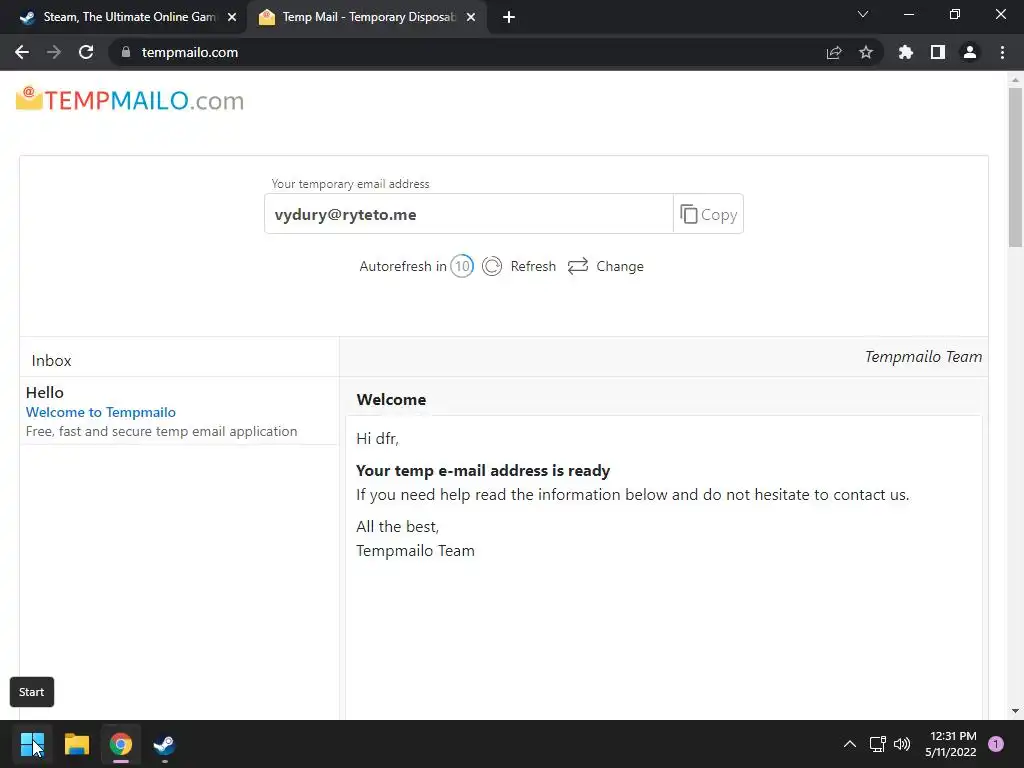Click the Chrome taskbar icon

(121, 744)
